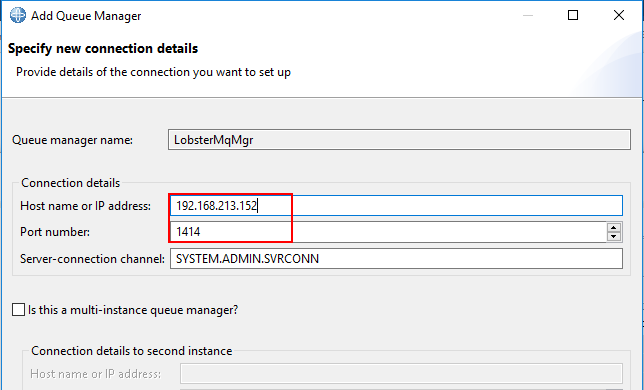Click the 'Connection details to second instance' group title
Viewport: 644px width, 390px height.
(x=132, y=351)
